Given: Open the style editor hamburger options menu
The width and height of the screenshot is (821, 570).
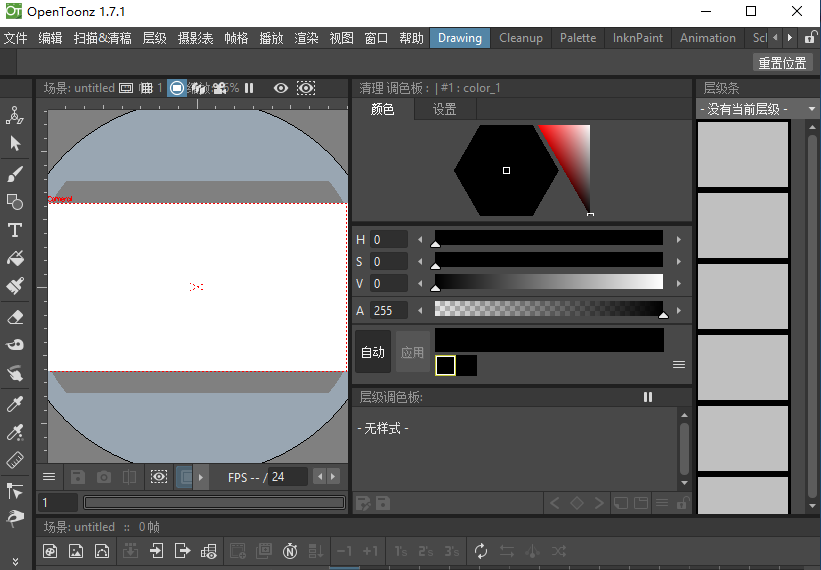Looking at the screenshot, I should 679,365.
